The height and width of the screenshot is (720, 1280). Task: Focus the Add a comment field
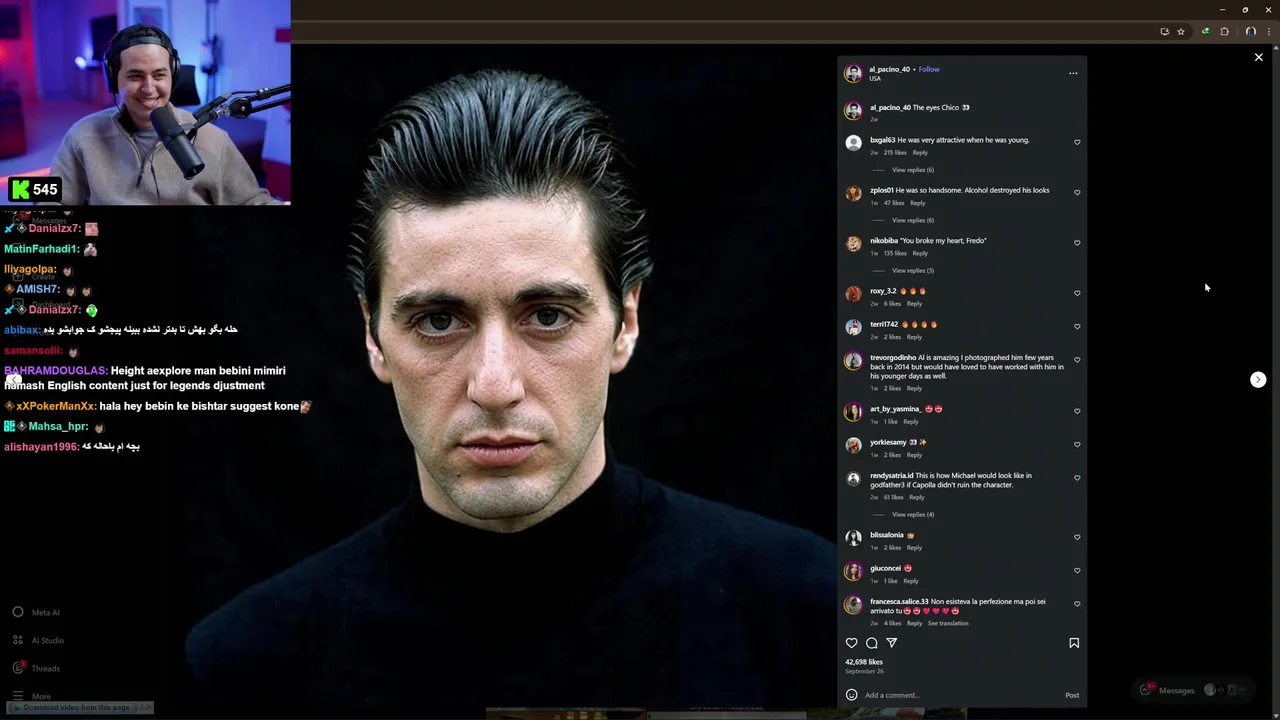960,695
